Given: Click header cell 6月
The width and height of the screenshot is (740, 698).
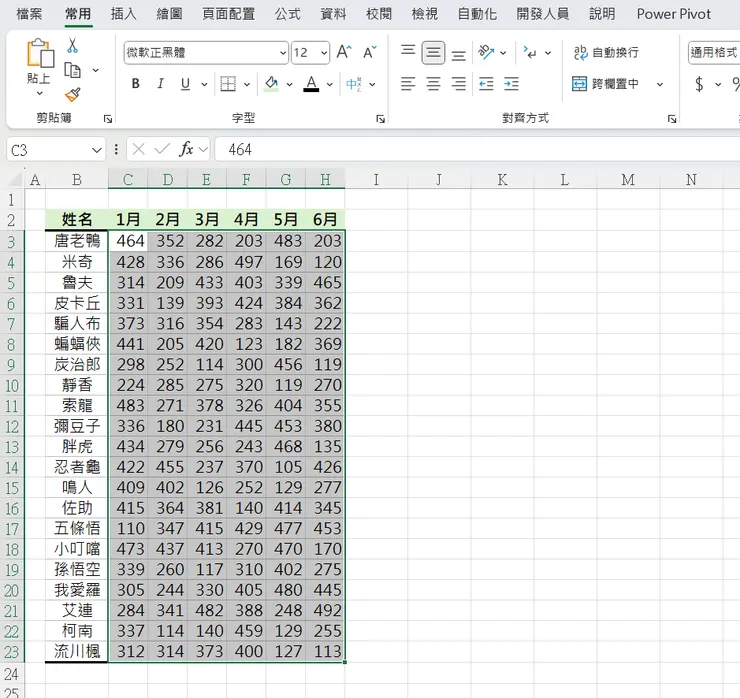Looking at the screenshot, I should [x=325, y=219].
